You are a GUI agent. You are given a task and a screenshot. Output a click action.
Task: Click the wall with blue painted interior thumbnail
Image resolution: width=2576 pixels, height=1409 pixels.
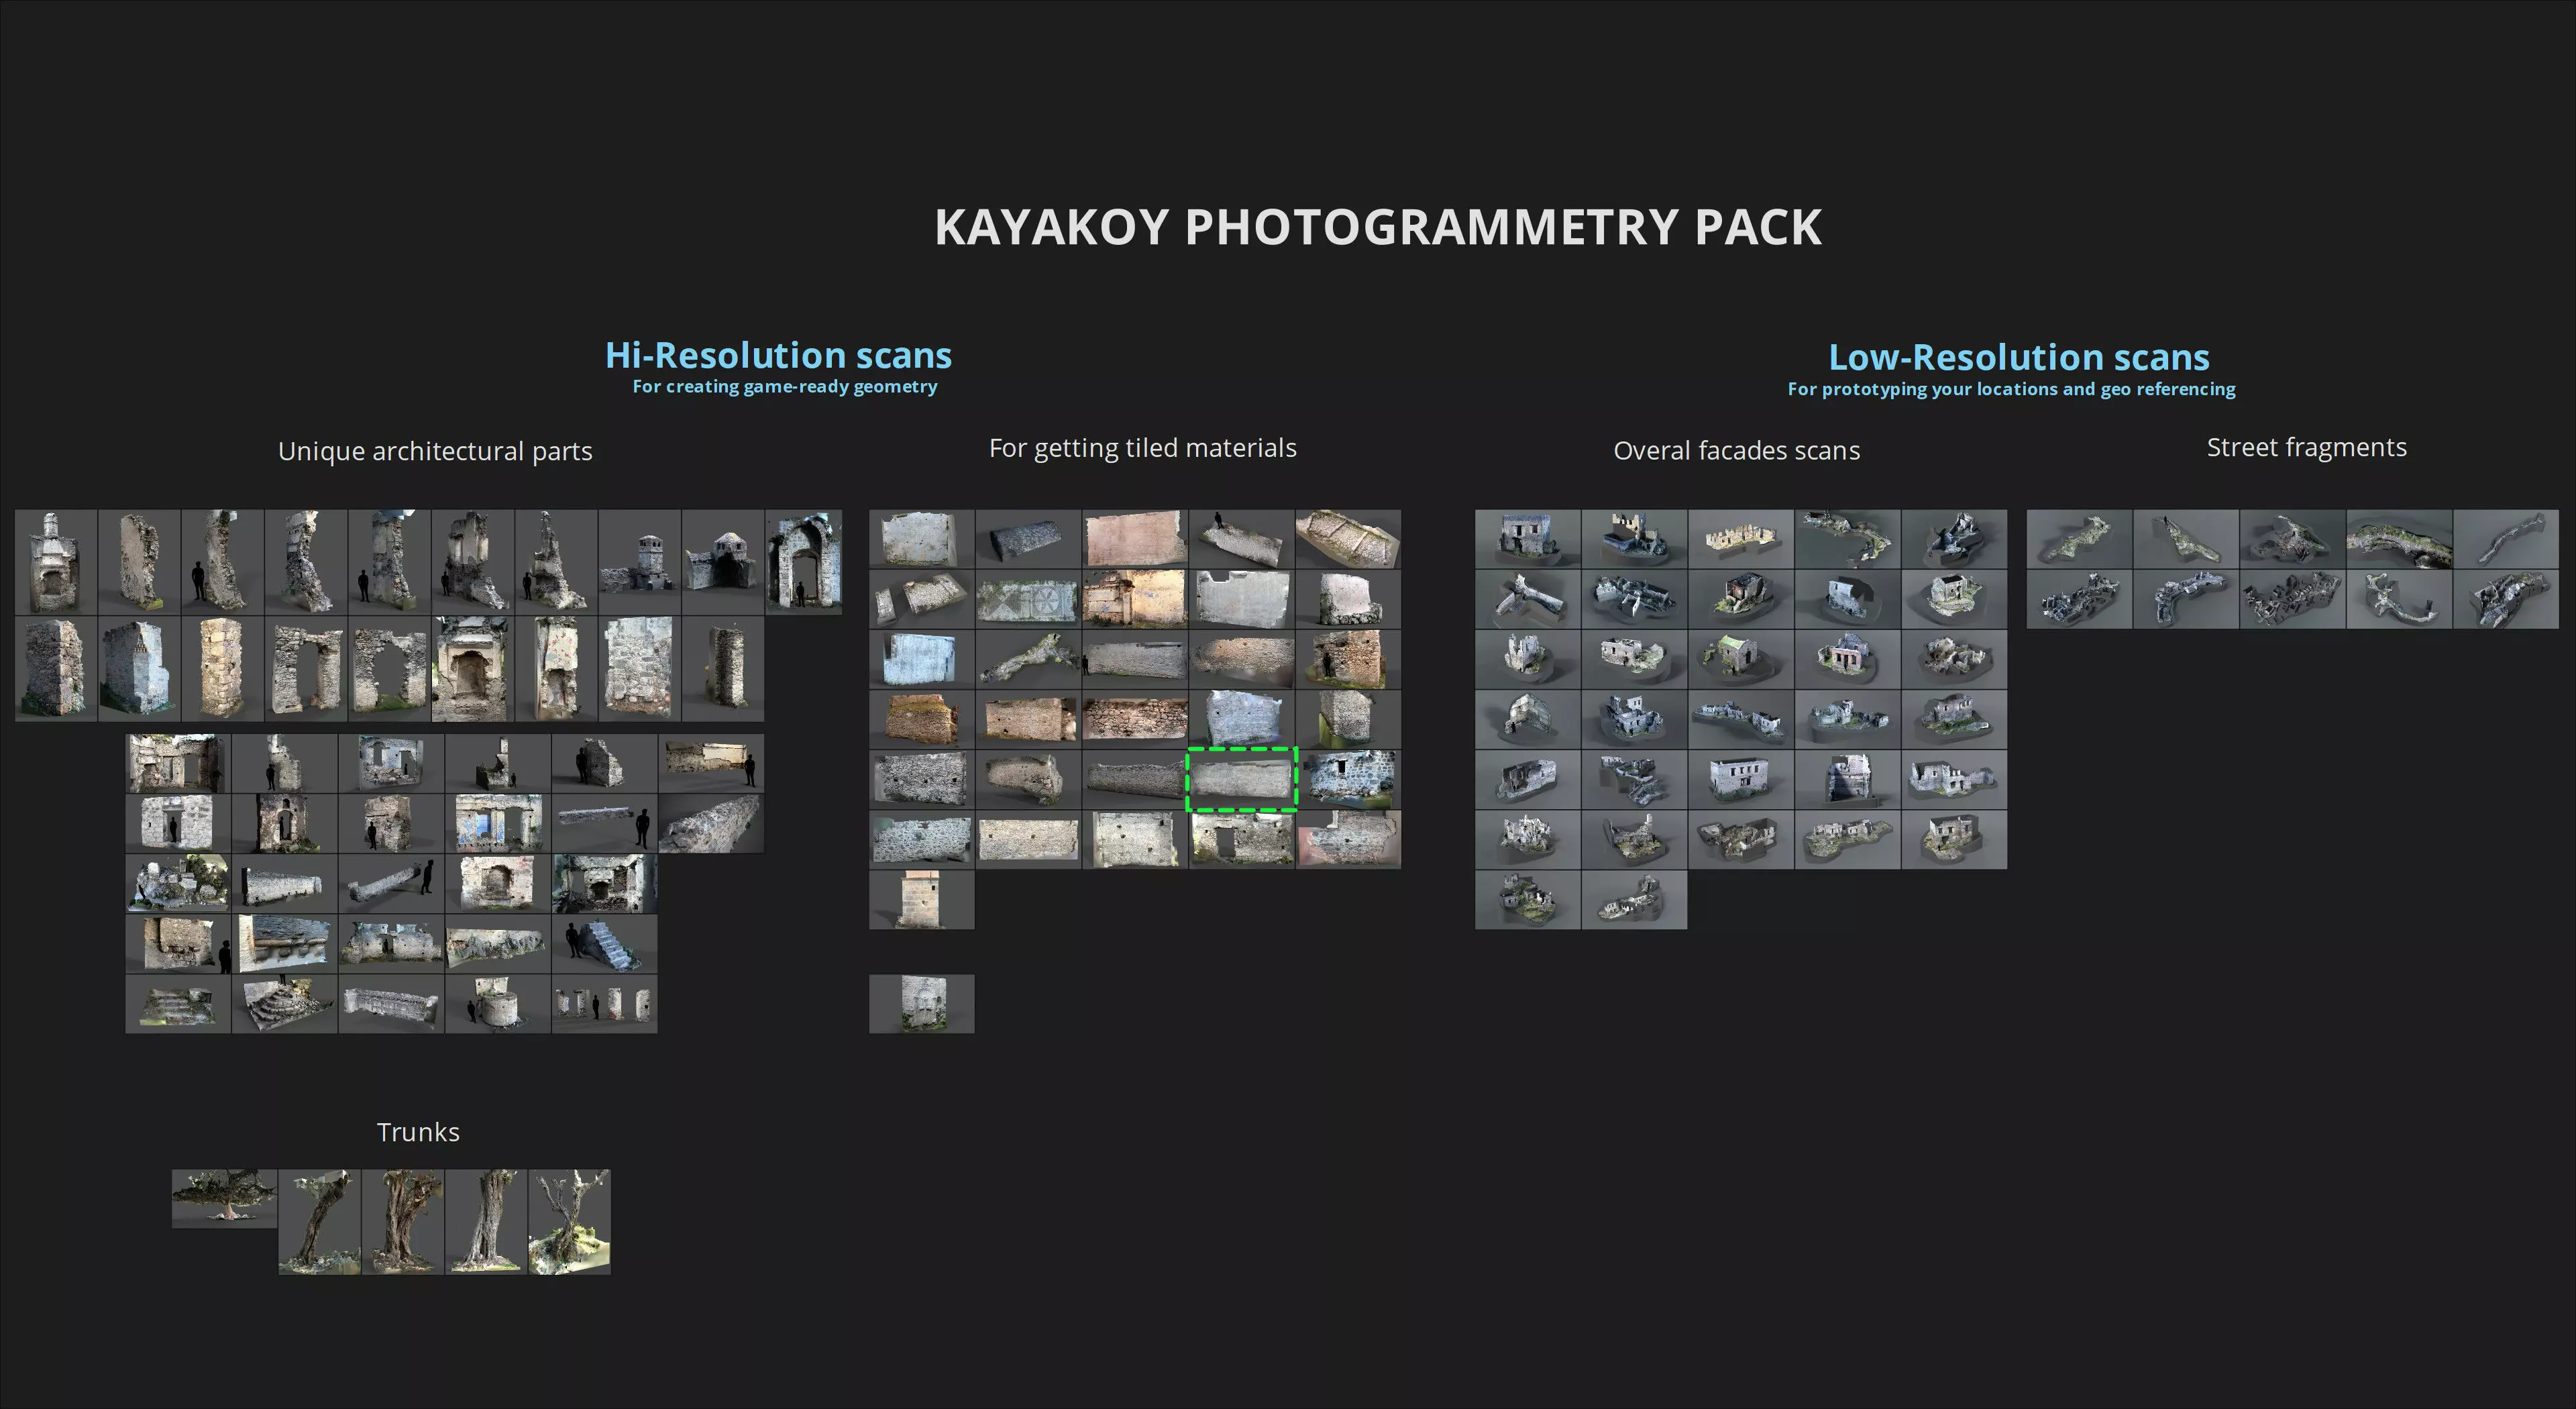point(497,824)
